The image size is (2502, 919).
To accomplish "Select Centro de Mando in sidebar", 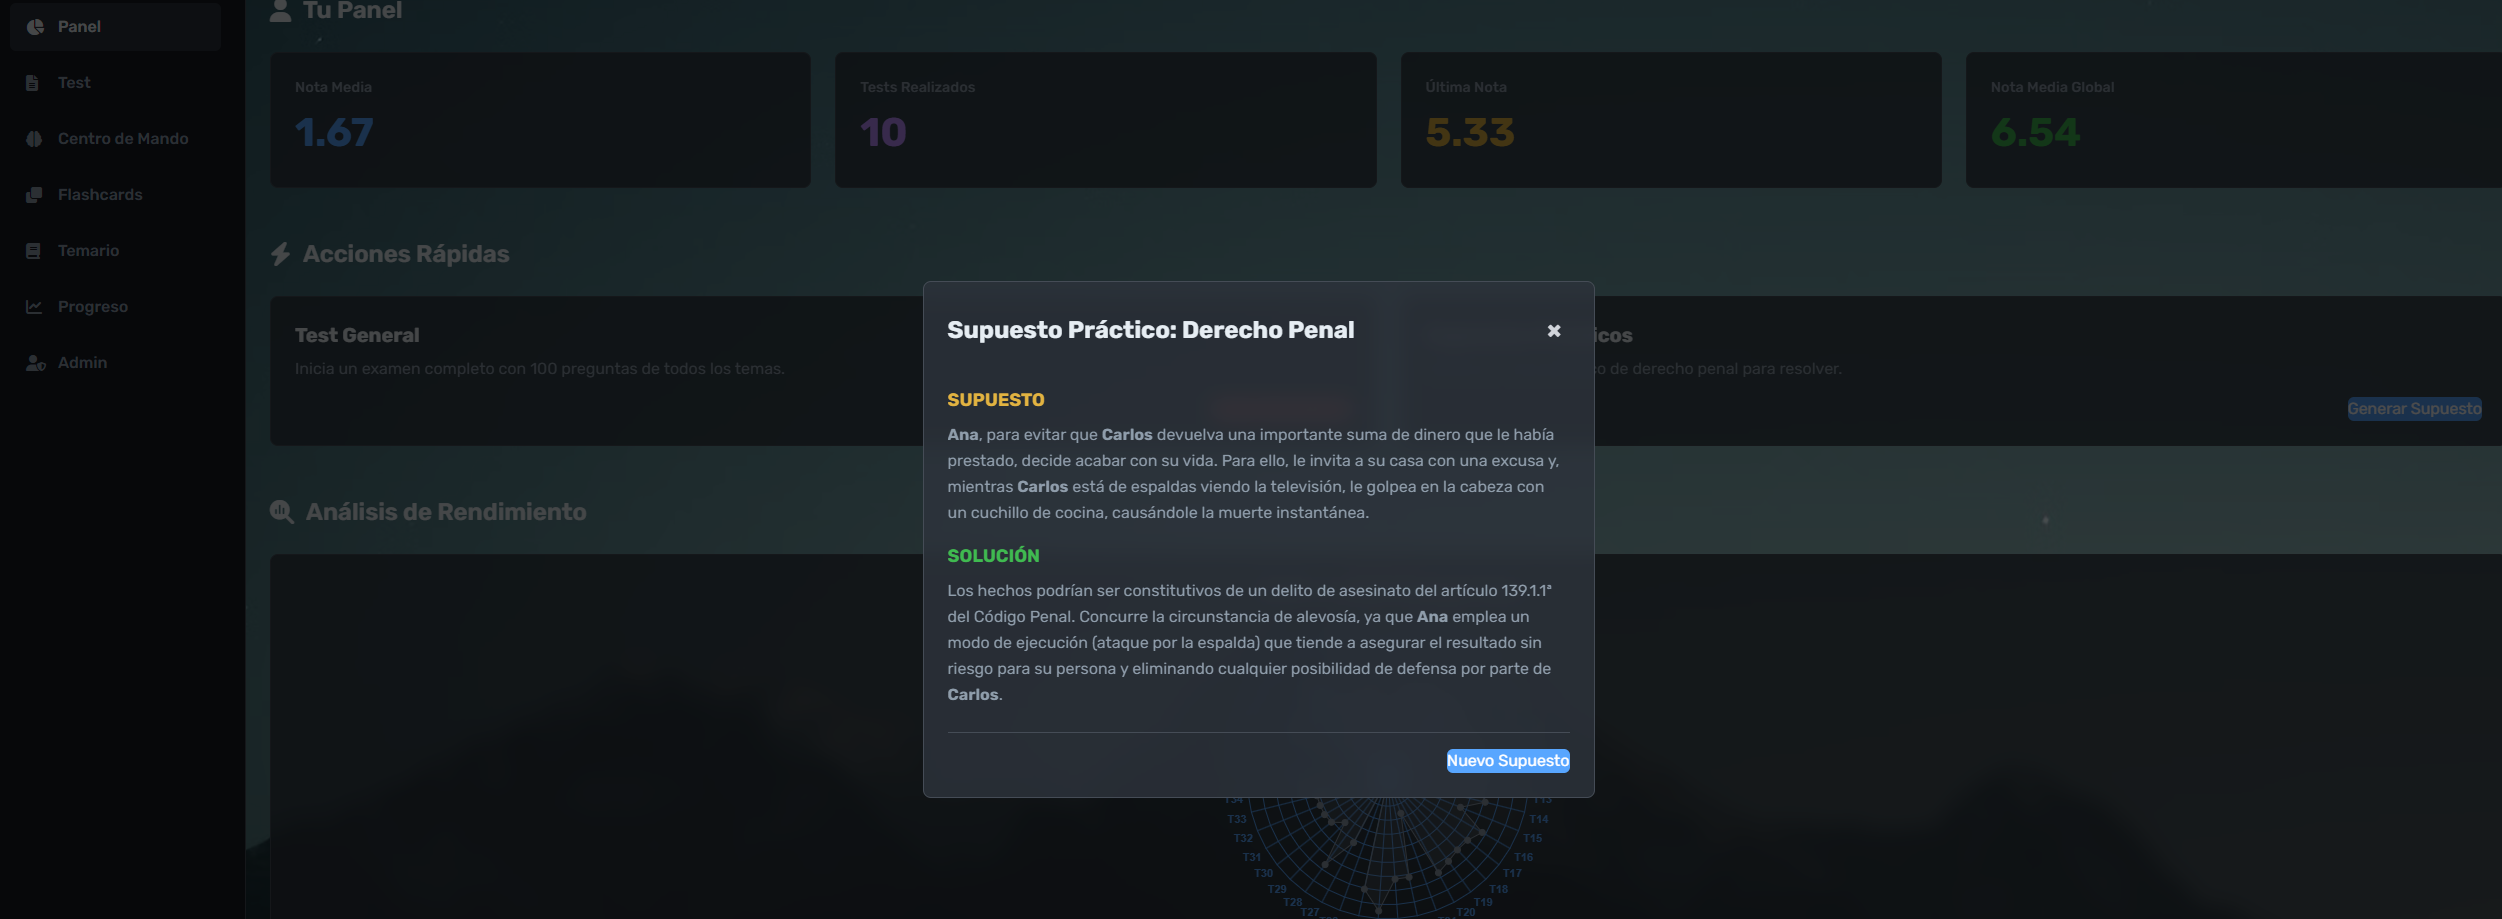I will pos(123,139).
